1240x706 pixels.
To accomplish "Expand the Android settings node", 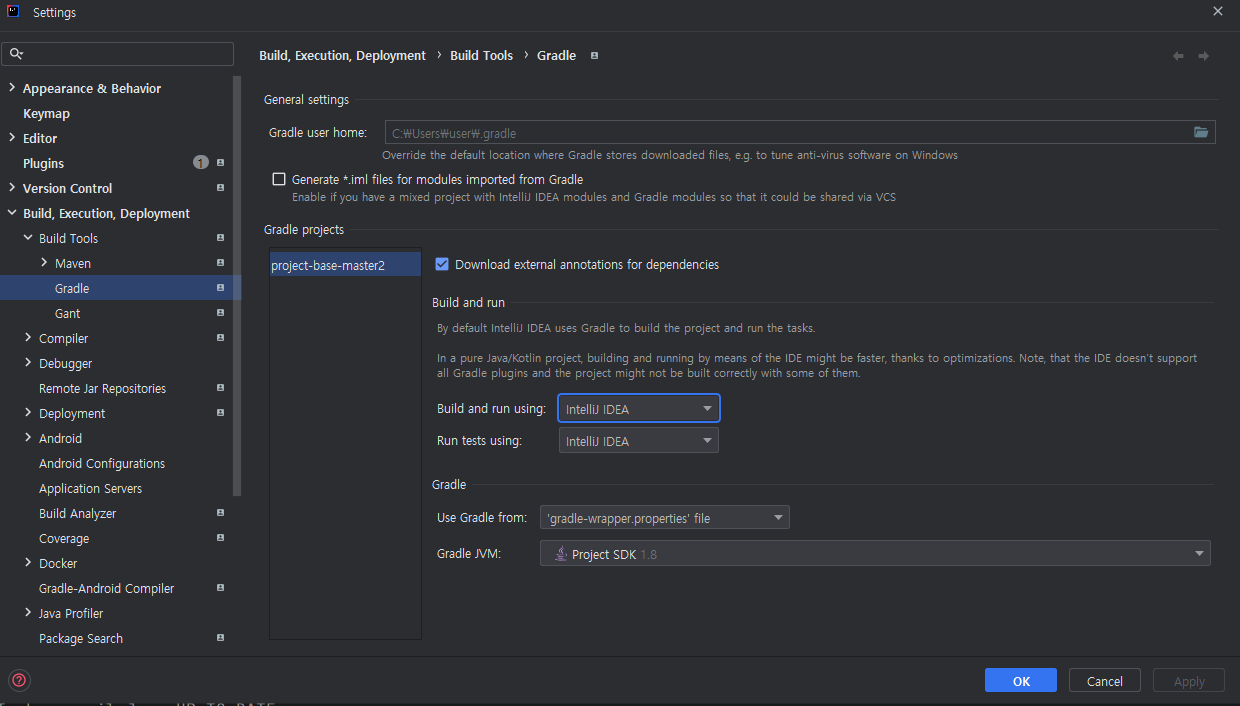I will coord(28,438).
